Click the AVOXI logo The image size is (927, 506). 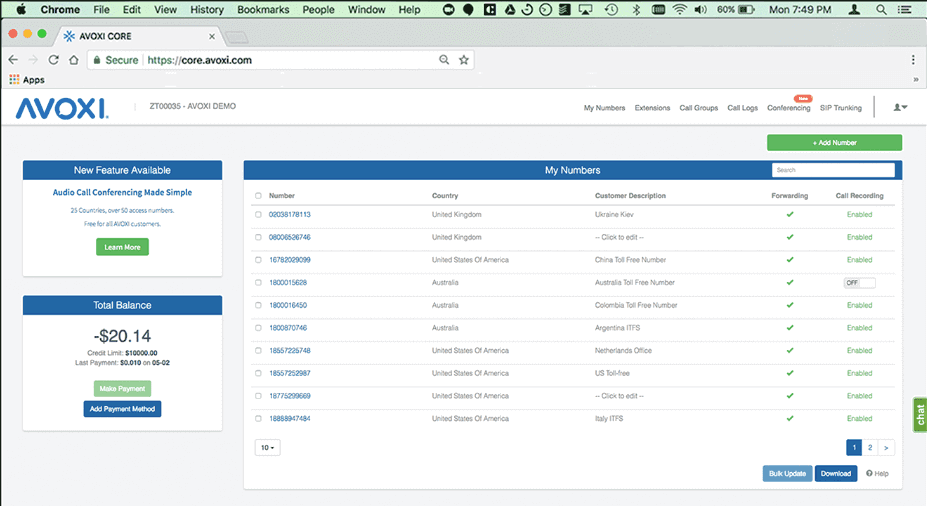point(62,108)
